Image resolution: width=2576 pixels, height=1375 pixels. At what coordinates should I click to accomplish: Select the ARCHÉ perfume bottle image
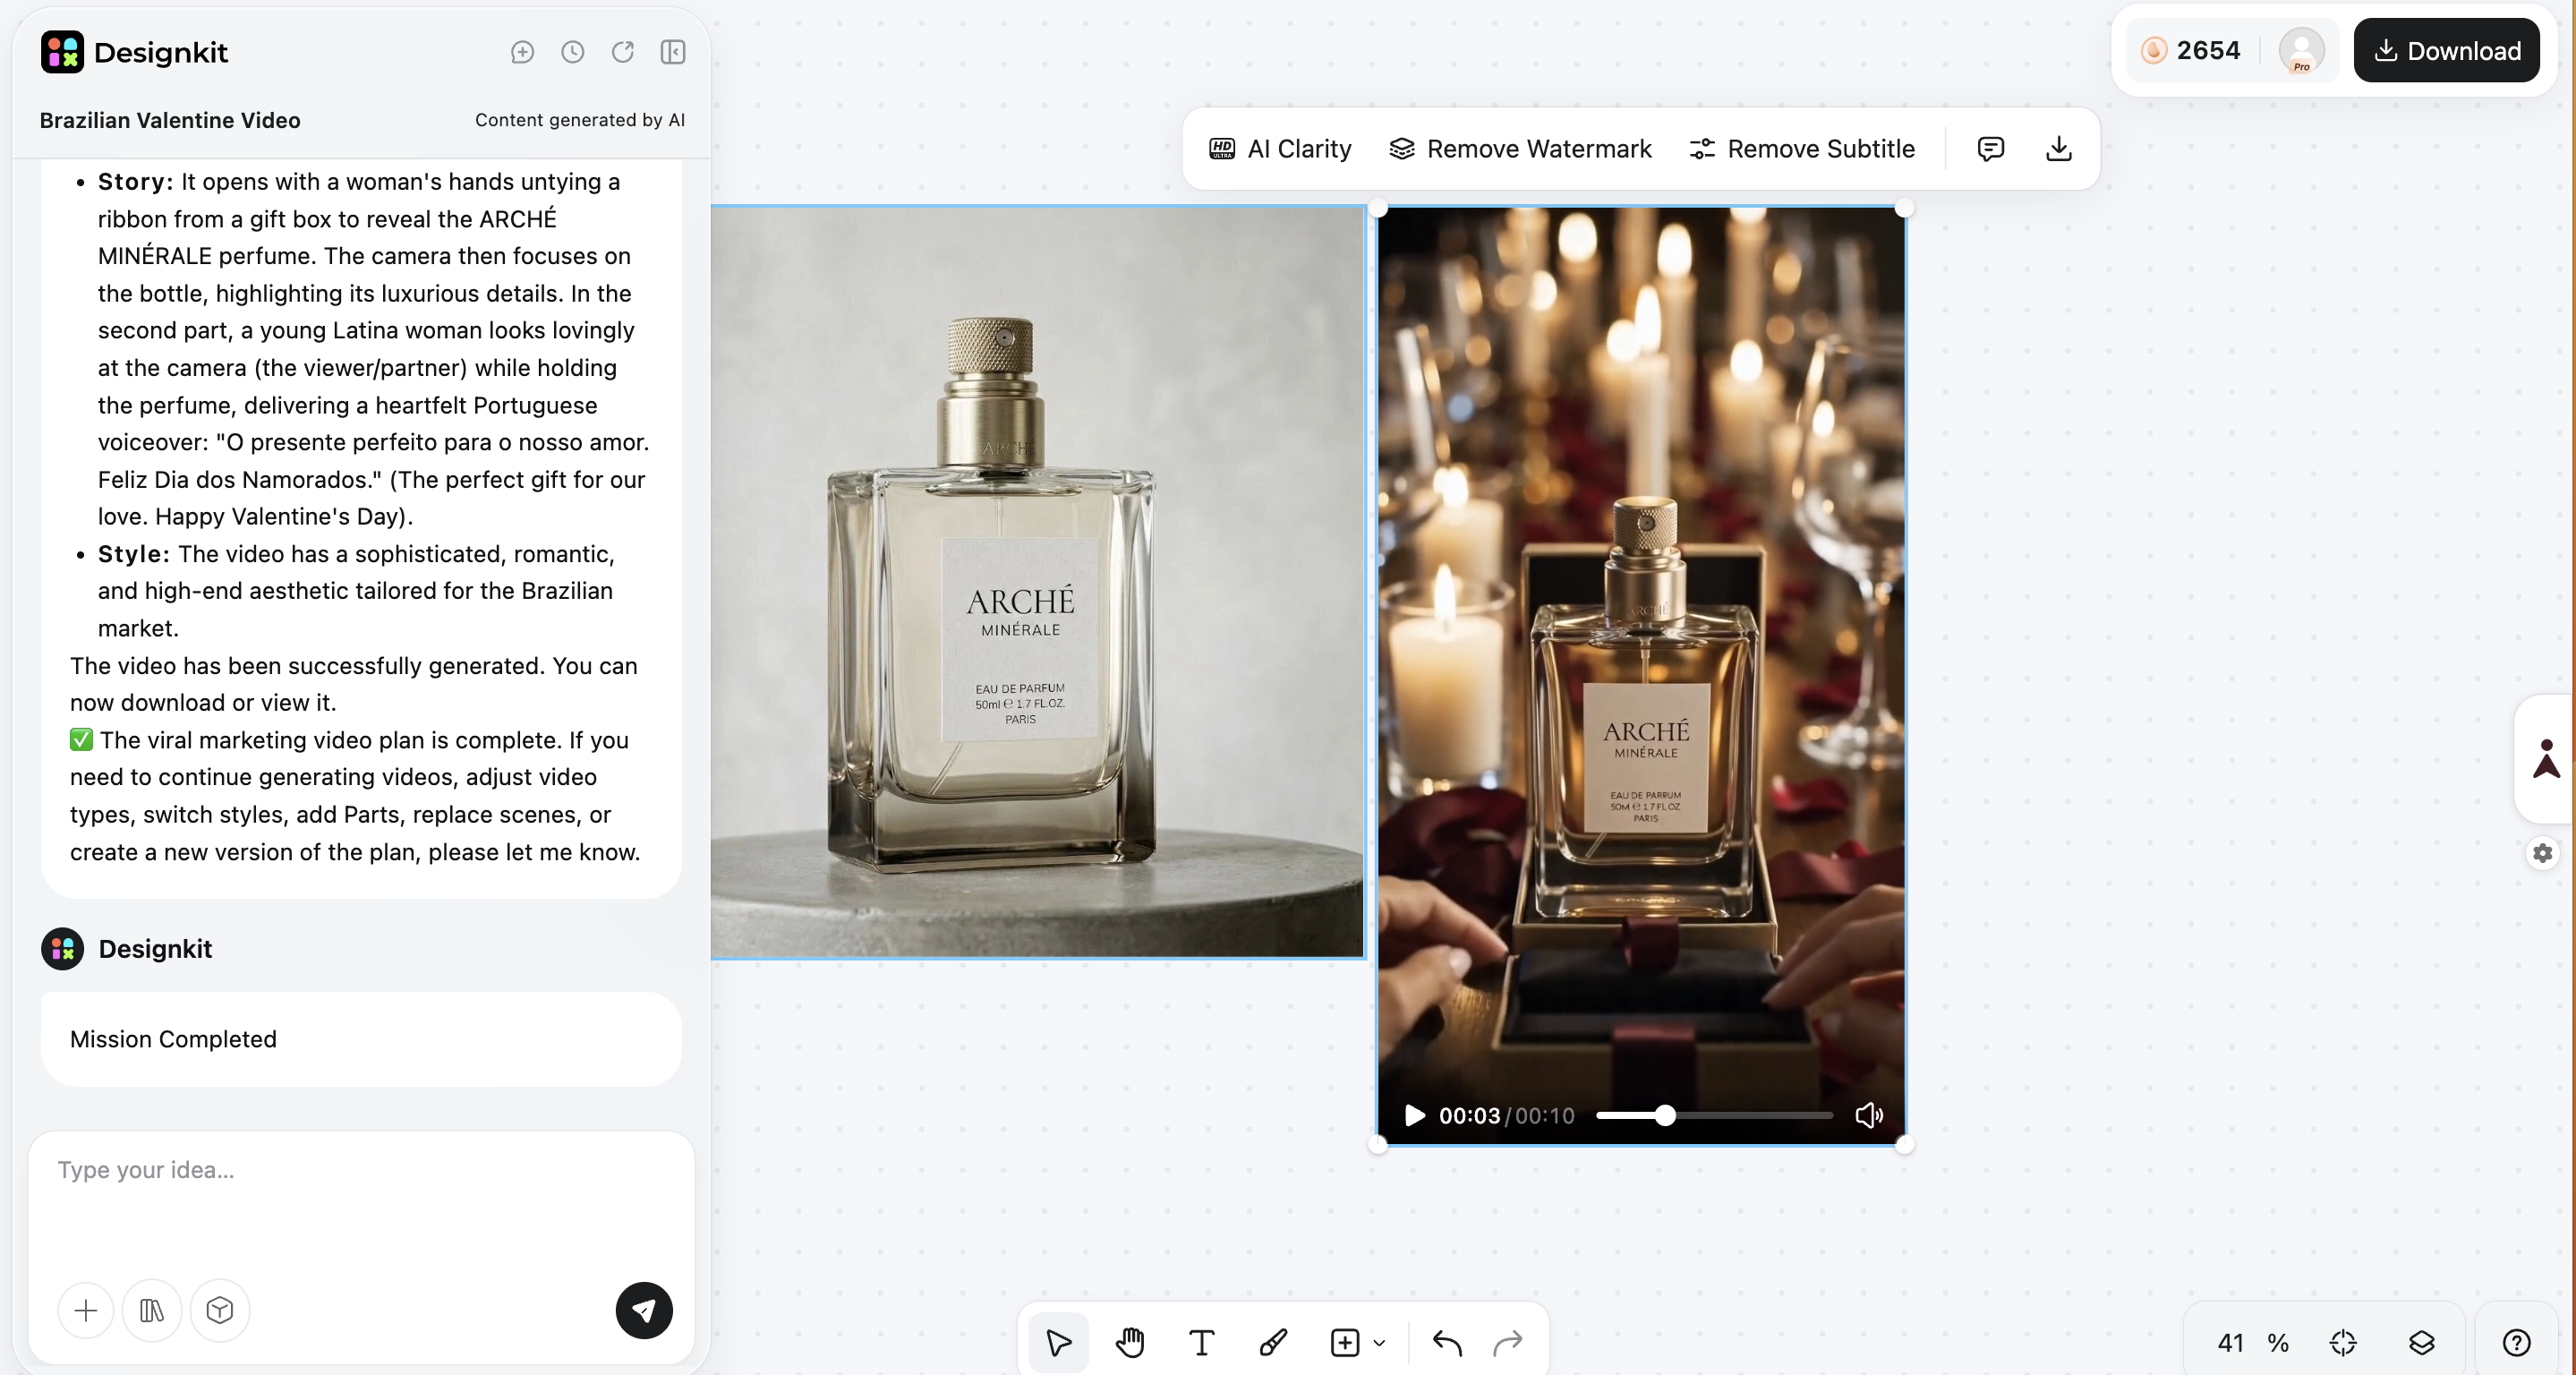click(x=1037, y=582)
